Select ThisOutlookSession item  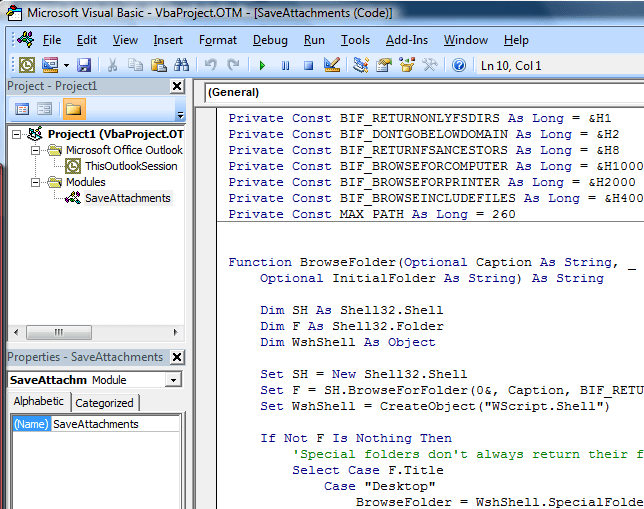[x=131, y=166]
